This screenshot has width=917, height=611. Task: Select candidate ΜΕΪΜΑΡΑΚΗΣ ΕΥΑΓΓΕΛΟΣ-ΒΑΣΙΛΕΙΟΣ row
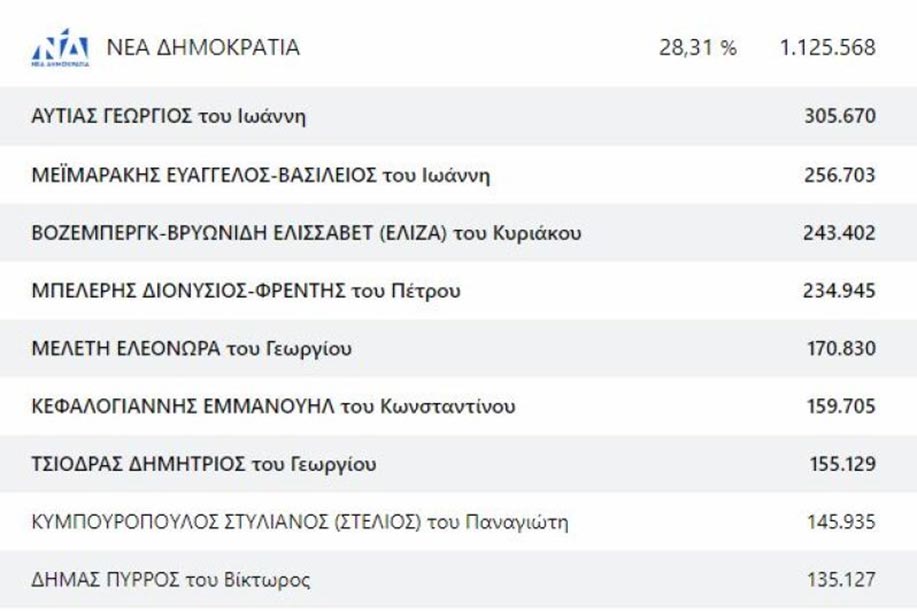[458, 174]
